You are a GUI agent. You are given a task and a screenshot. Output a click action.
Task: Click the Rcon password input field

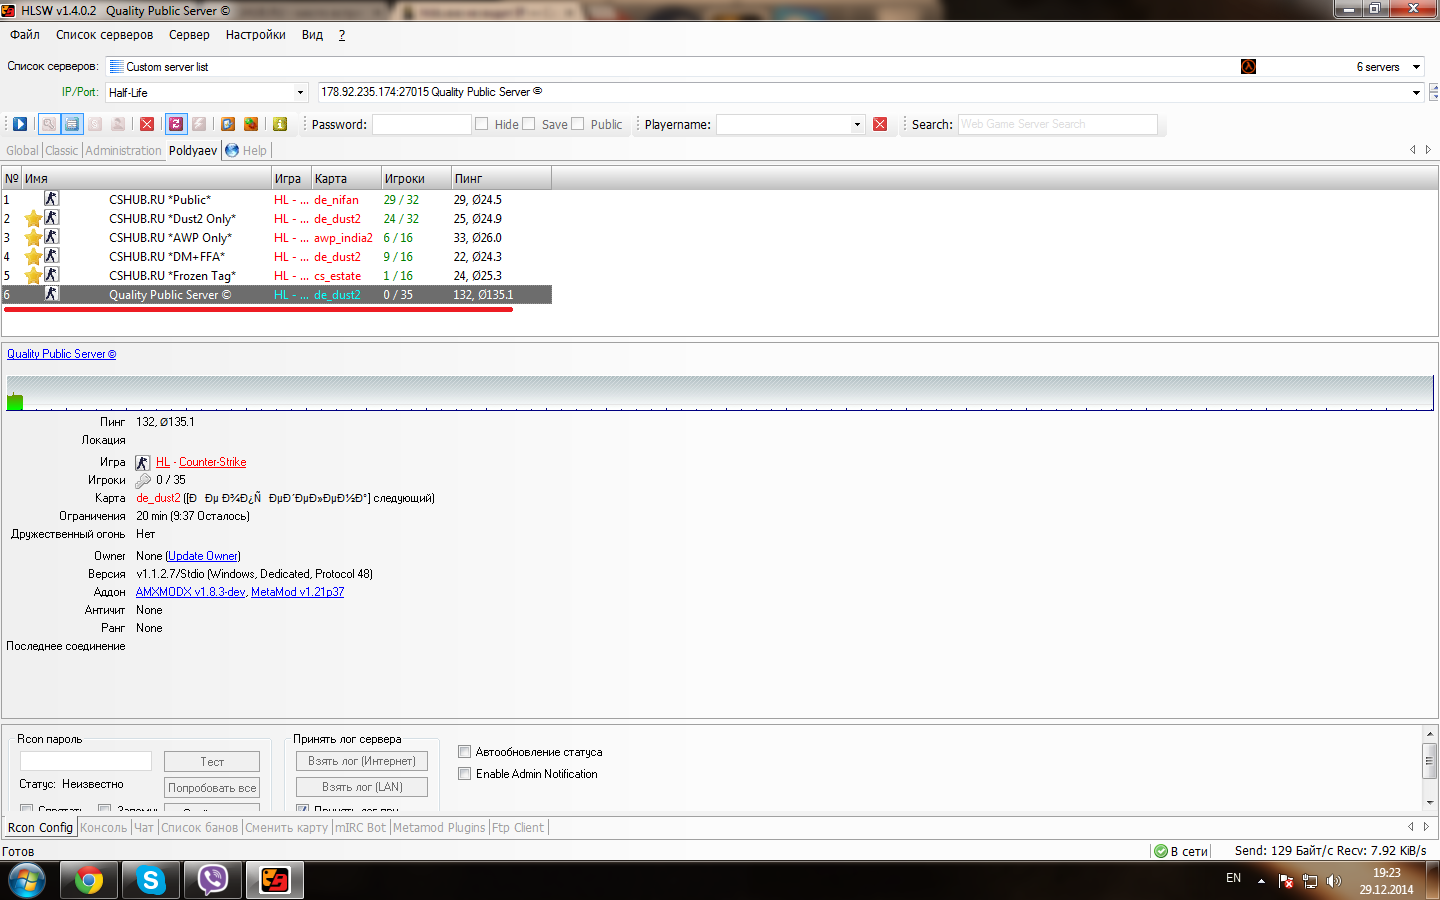(86, 761)
